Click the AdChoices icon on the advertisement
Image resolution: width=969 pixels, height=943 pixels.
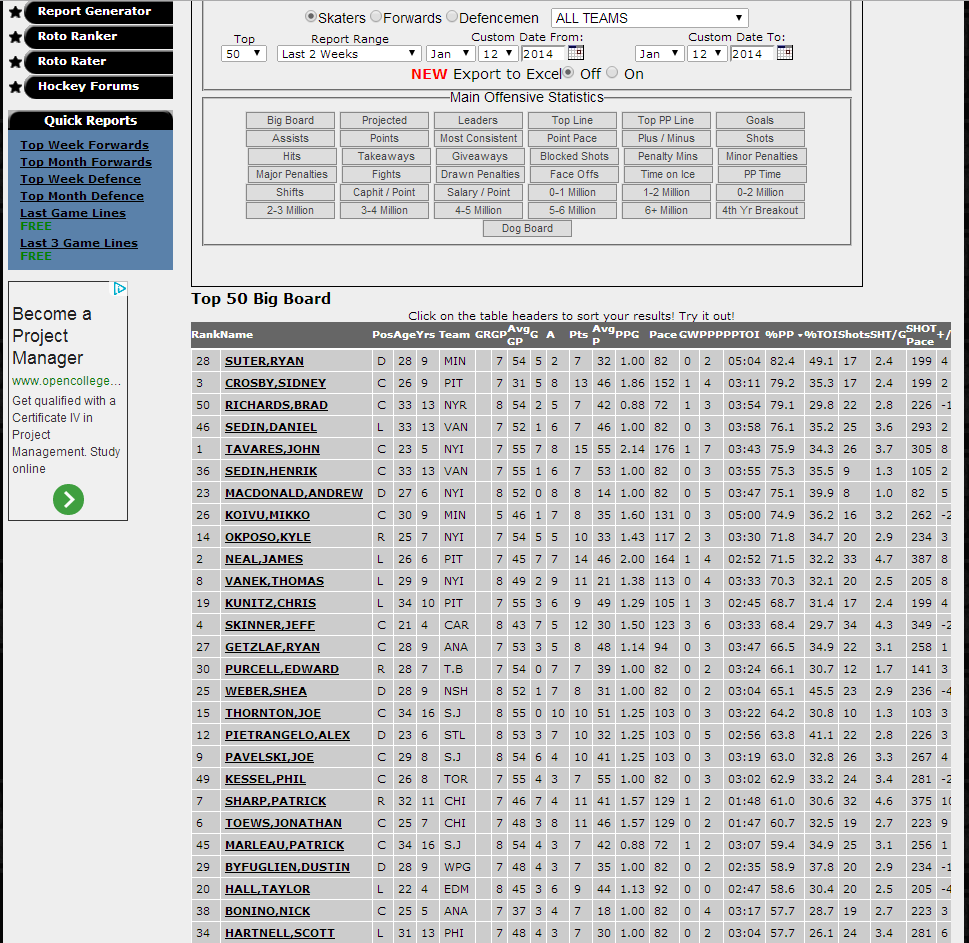point(120,289)
